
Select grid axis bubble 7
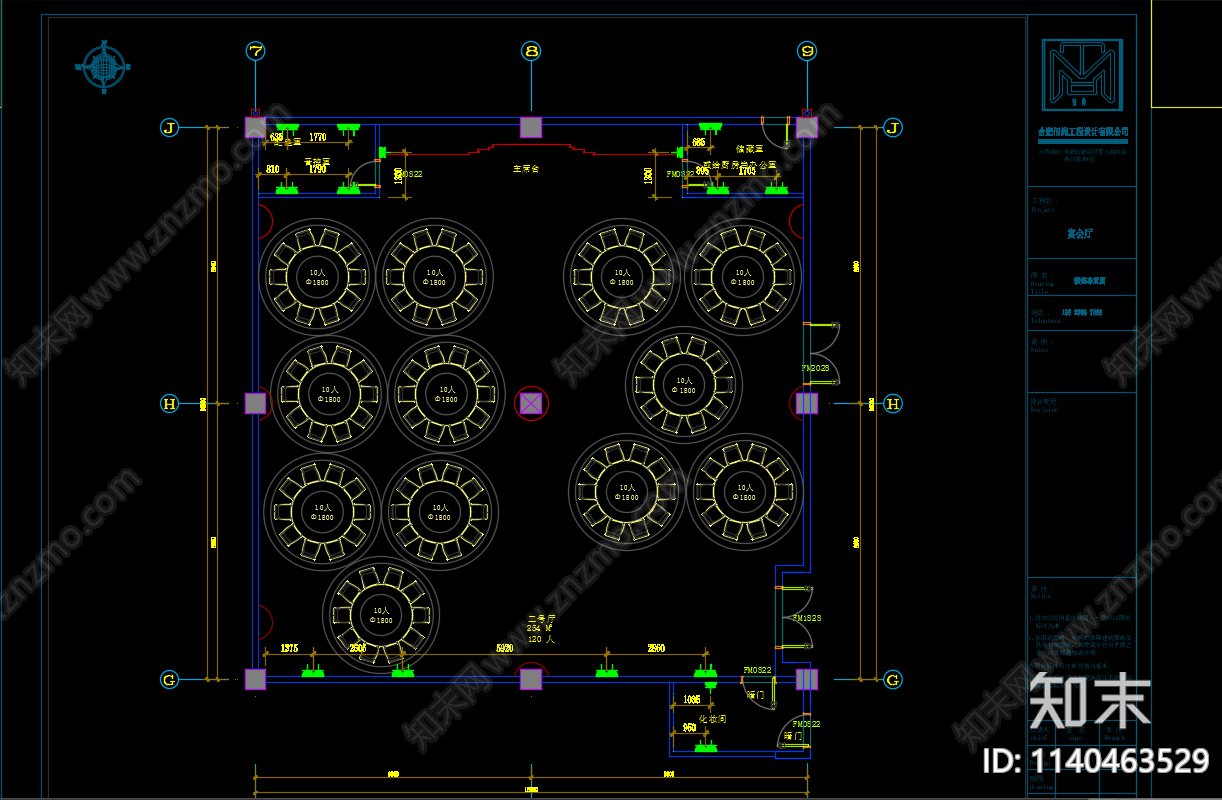(x=256, y=50)
